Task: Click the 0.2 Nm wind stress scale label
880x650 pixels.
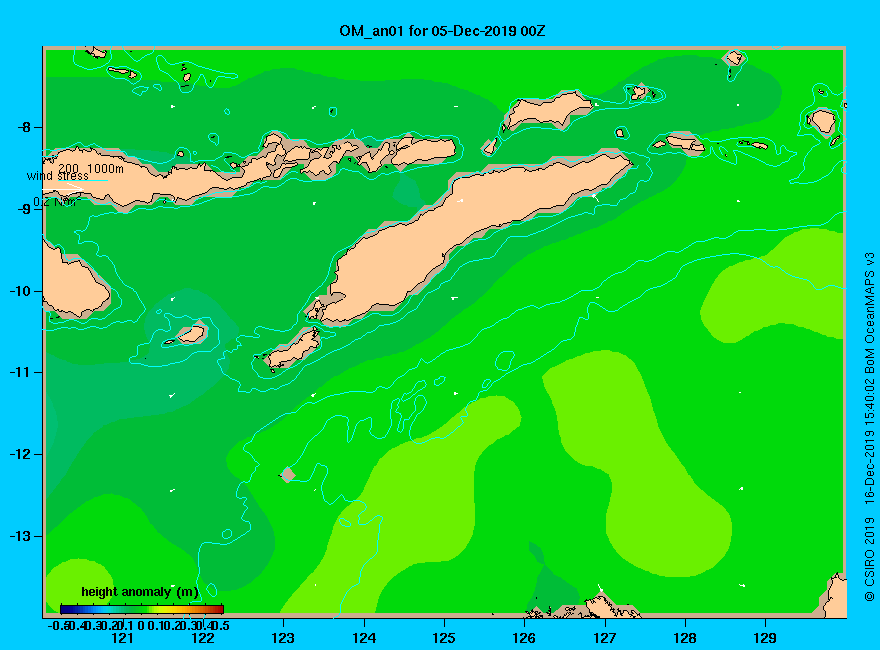Action: pos(55,202)
